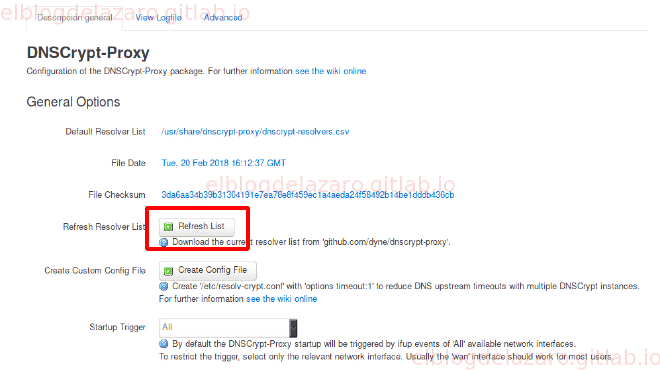The image size is (660, 370).
Task: Click the green icon on Create Config File
Action: click(168, 271)
